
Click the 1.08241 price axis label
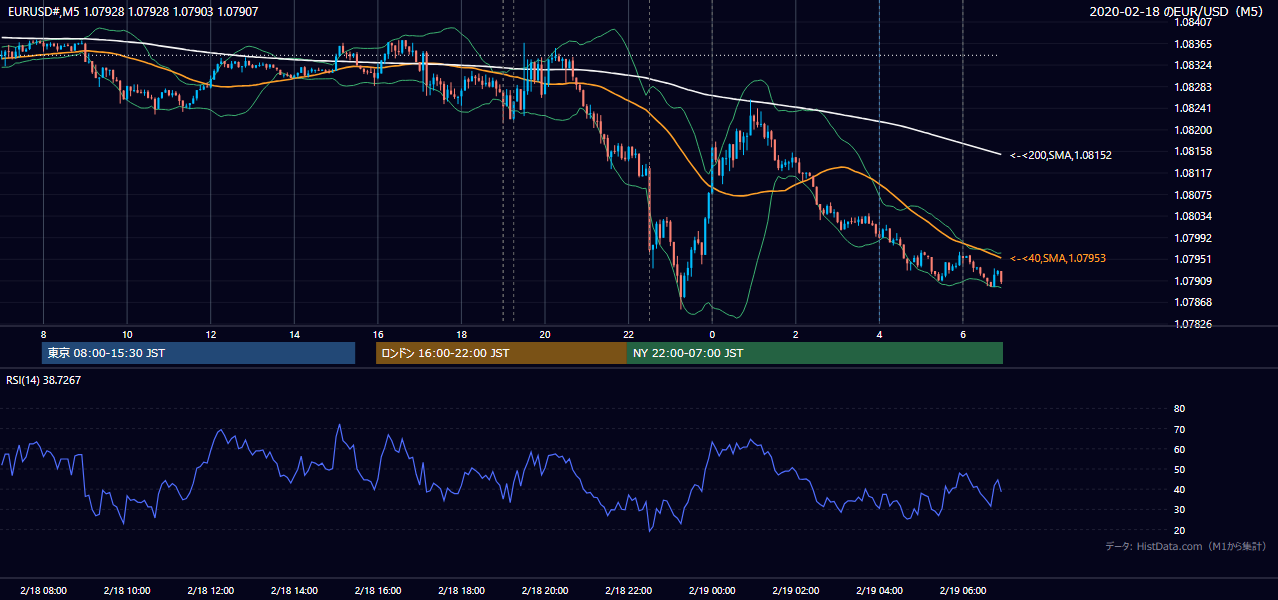click(1193, 108)
